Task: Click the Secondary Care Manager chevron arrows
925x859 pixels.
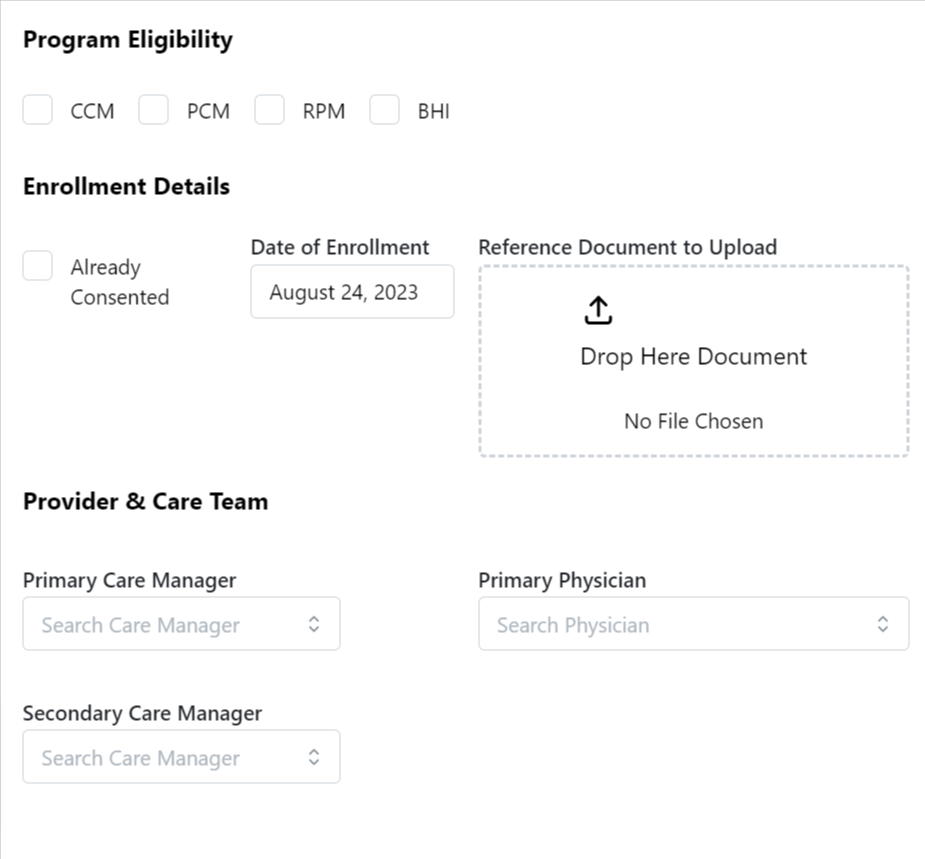Action: pyautogui.click(x=314, y=757)
